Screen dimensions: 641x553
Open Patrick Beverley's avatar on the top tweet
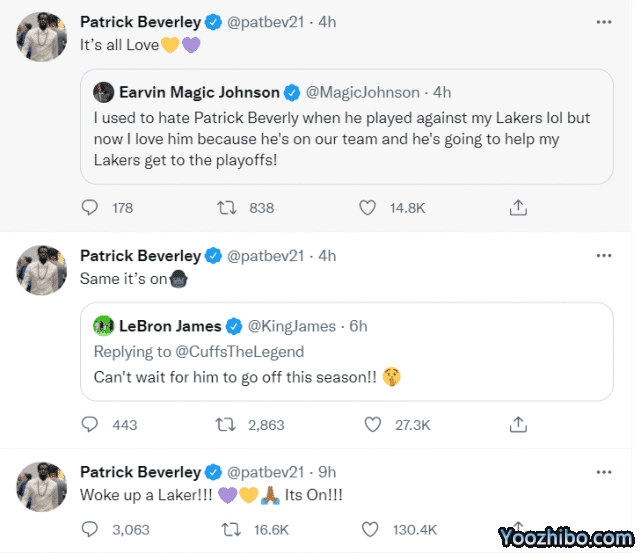coord(42,36)
